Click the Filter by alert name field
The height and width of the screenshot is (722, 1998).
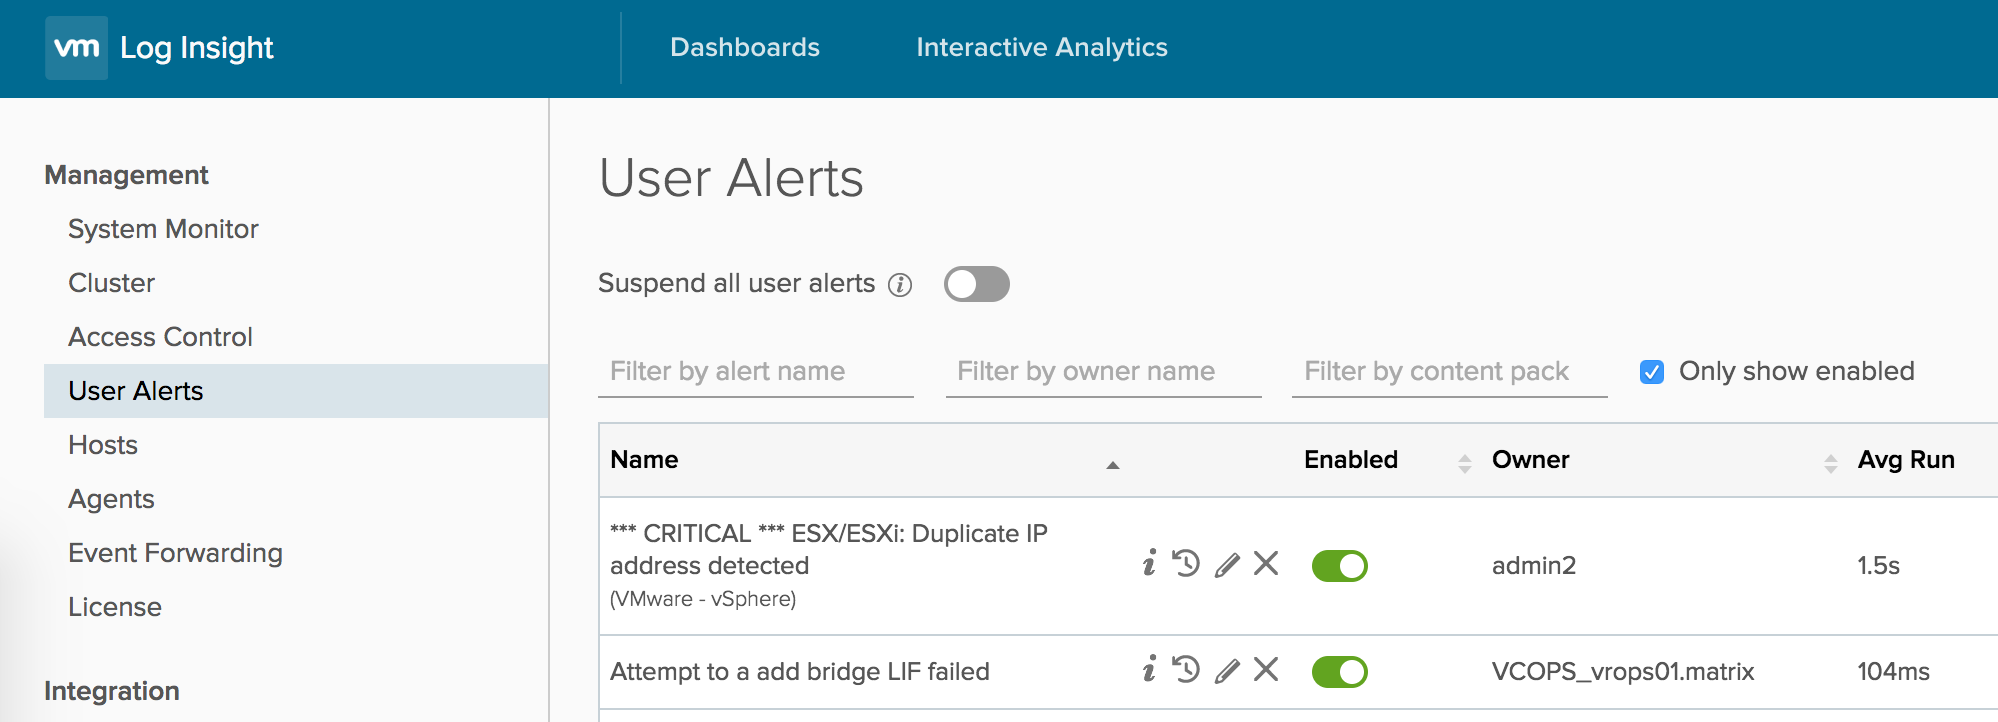point(755,372)
